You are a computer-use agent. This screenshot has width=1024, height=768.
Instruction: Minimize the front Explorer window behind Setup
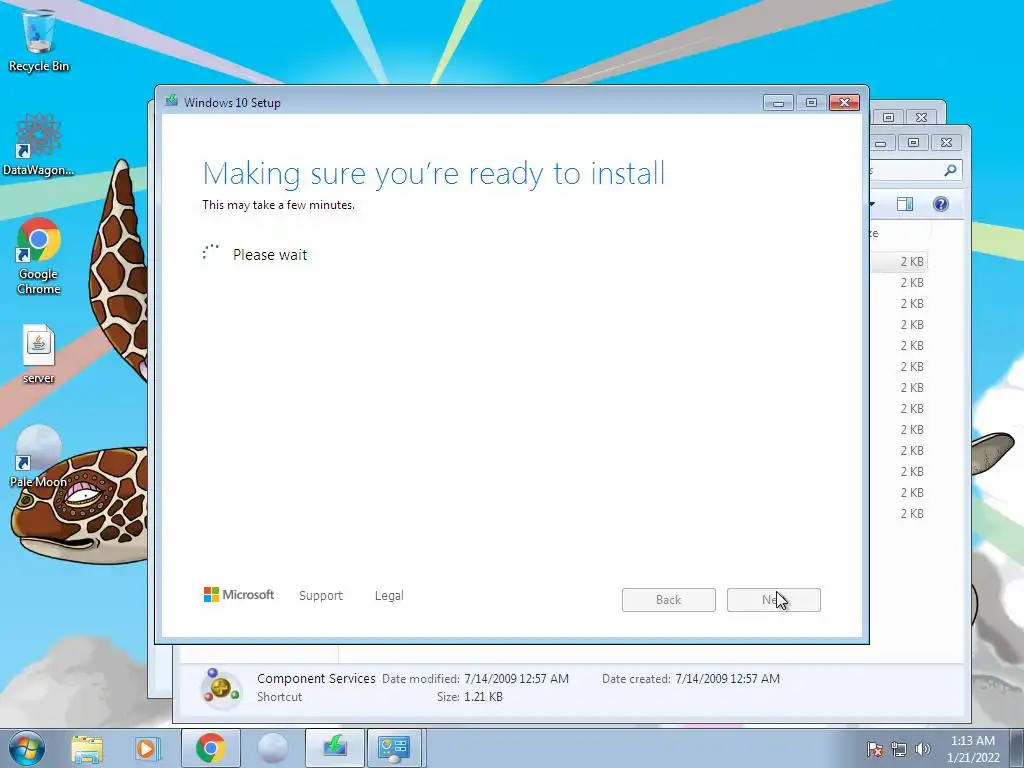(881, 142)
